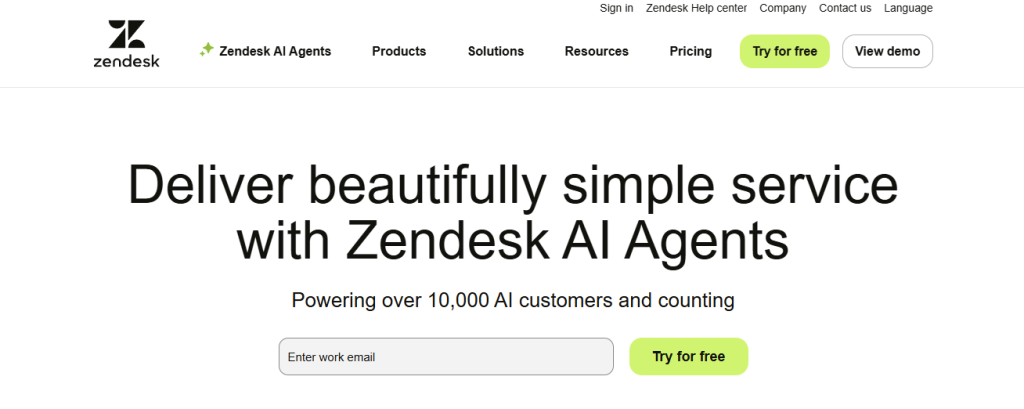
Task: Click the 'Powering over 10,000 AI customers' subheading
Action: tap(512, 300)
